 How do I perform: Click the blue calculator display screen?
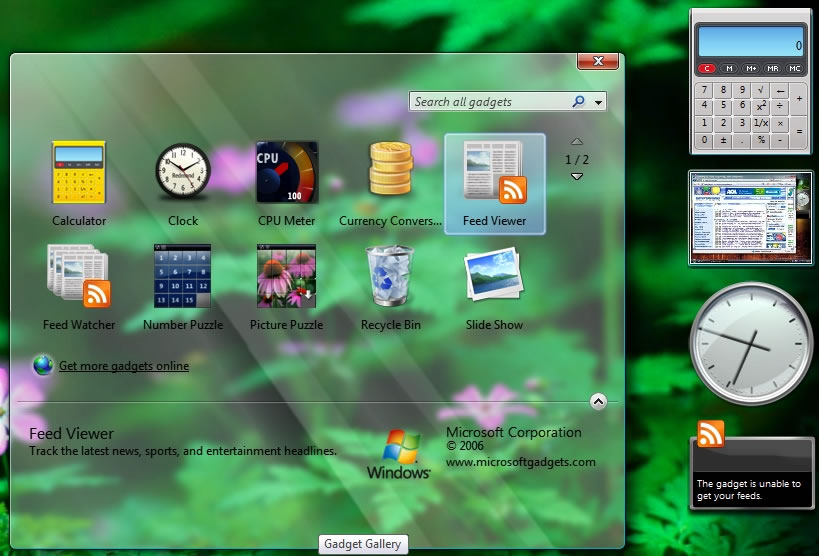(x=751, y=41)
